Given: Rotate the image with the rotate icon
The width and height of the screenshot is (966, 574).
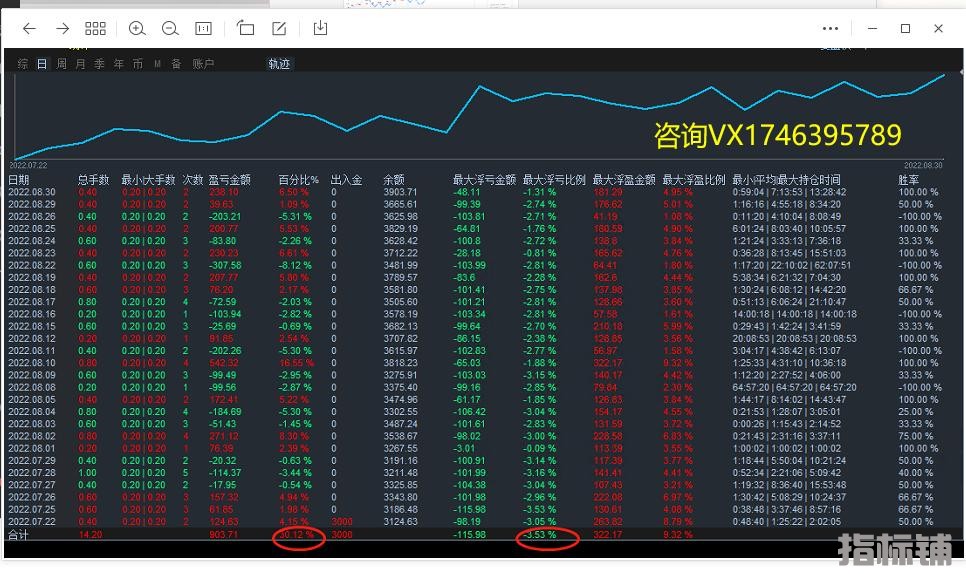Looking at the screenshot, I should tap(245, 28).
